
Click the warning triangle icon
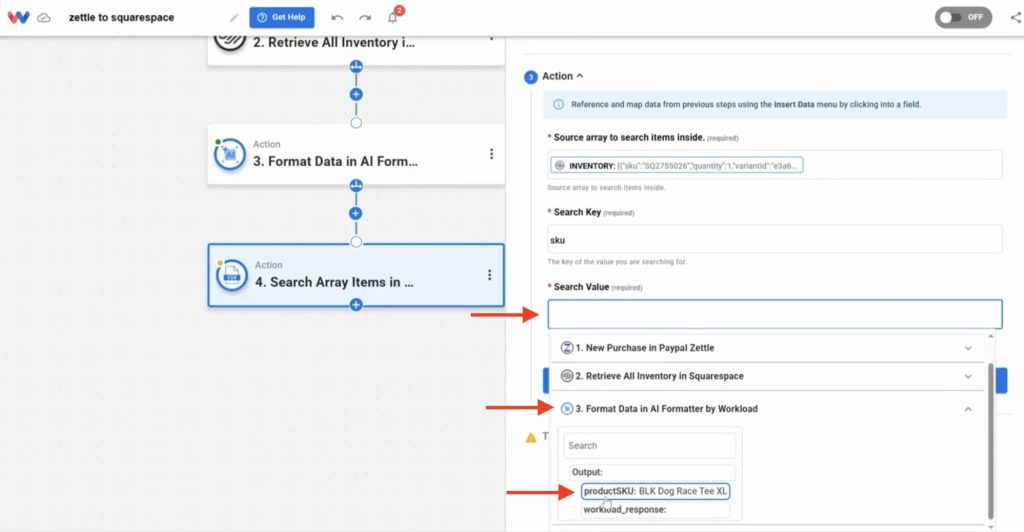[x=531, y=437]
